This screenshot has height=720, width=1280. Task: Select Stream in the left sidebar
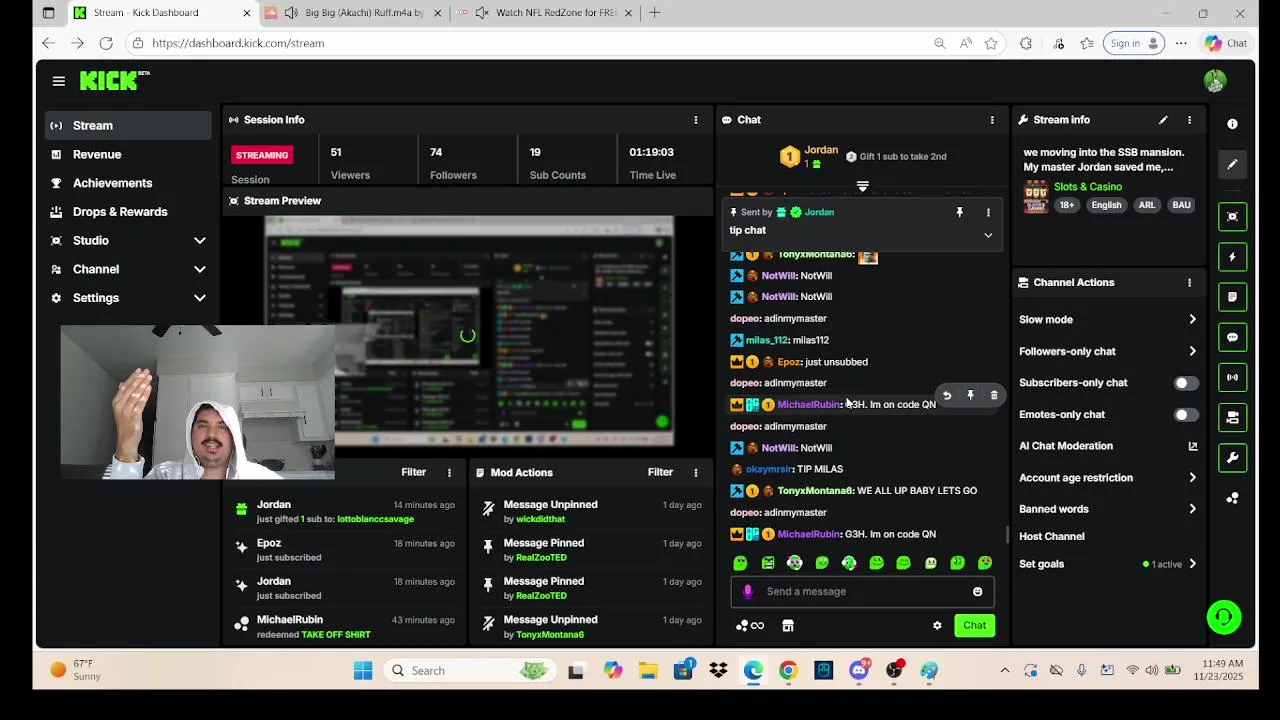[x=128, y=126]
